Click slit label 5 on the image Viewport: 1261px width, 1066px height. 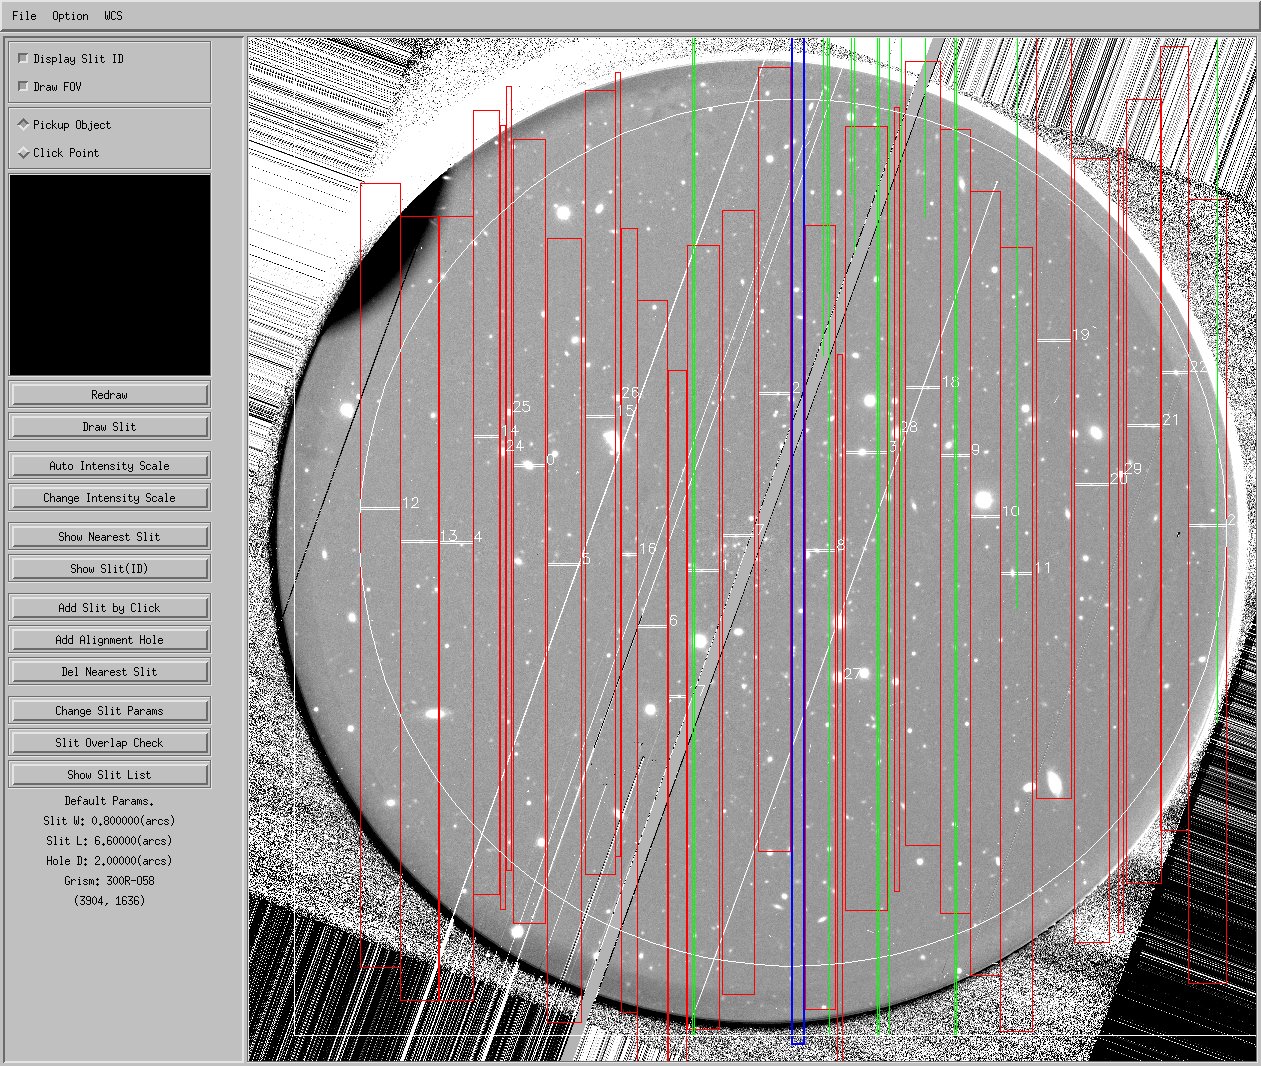(586, 558)
